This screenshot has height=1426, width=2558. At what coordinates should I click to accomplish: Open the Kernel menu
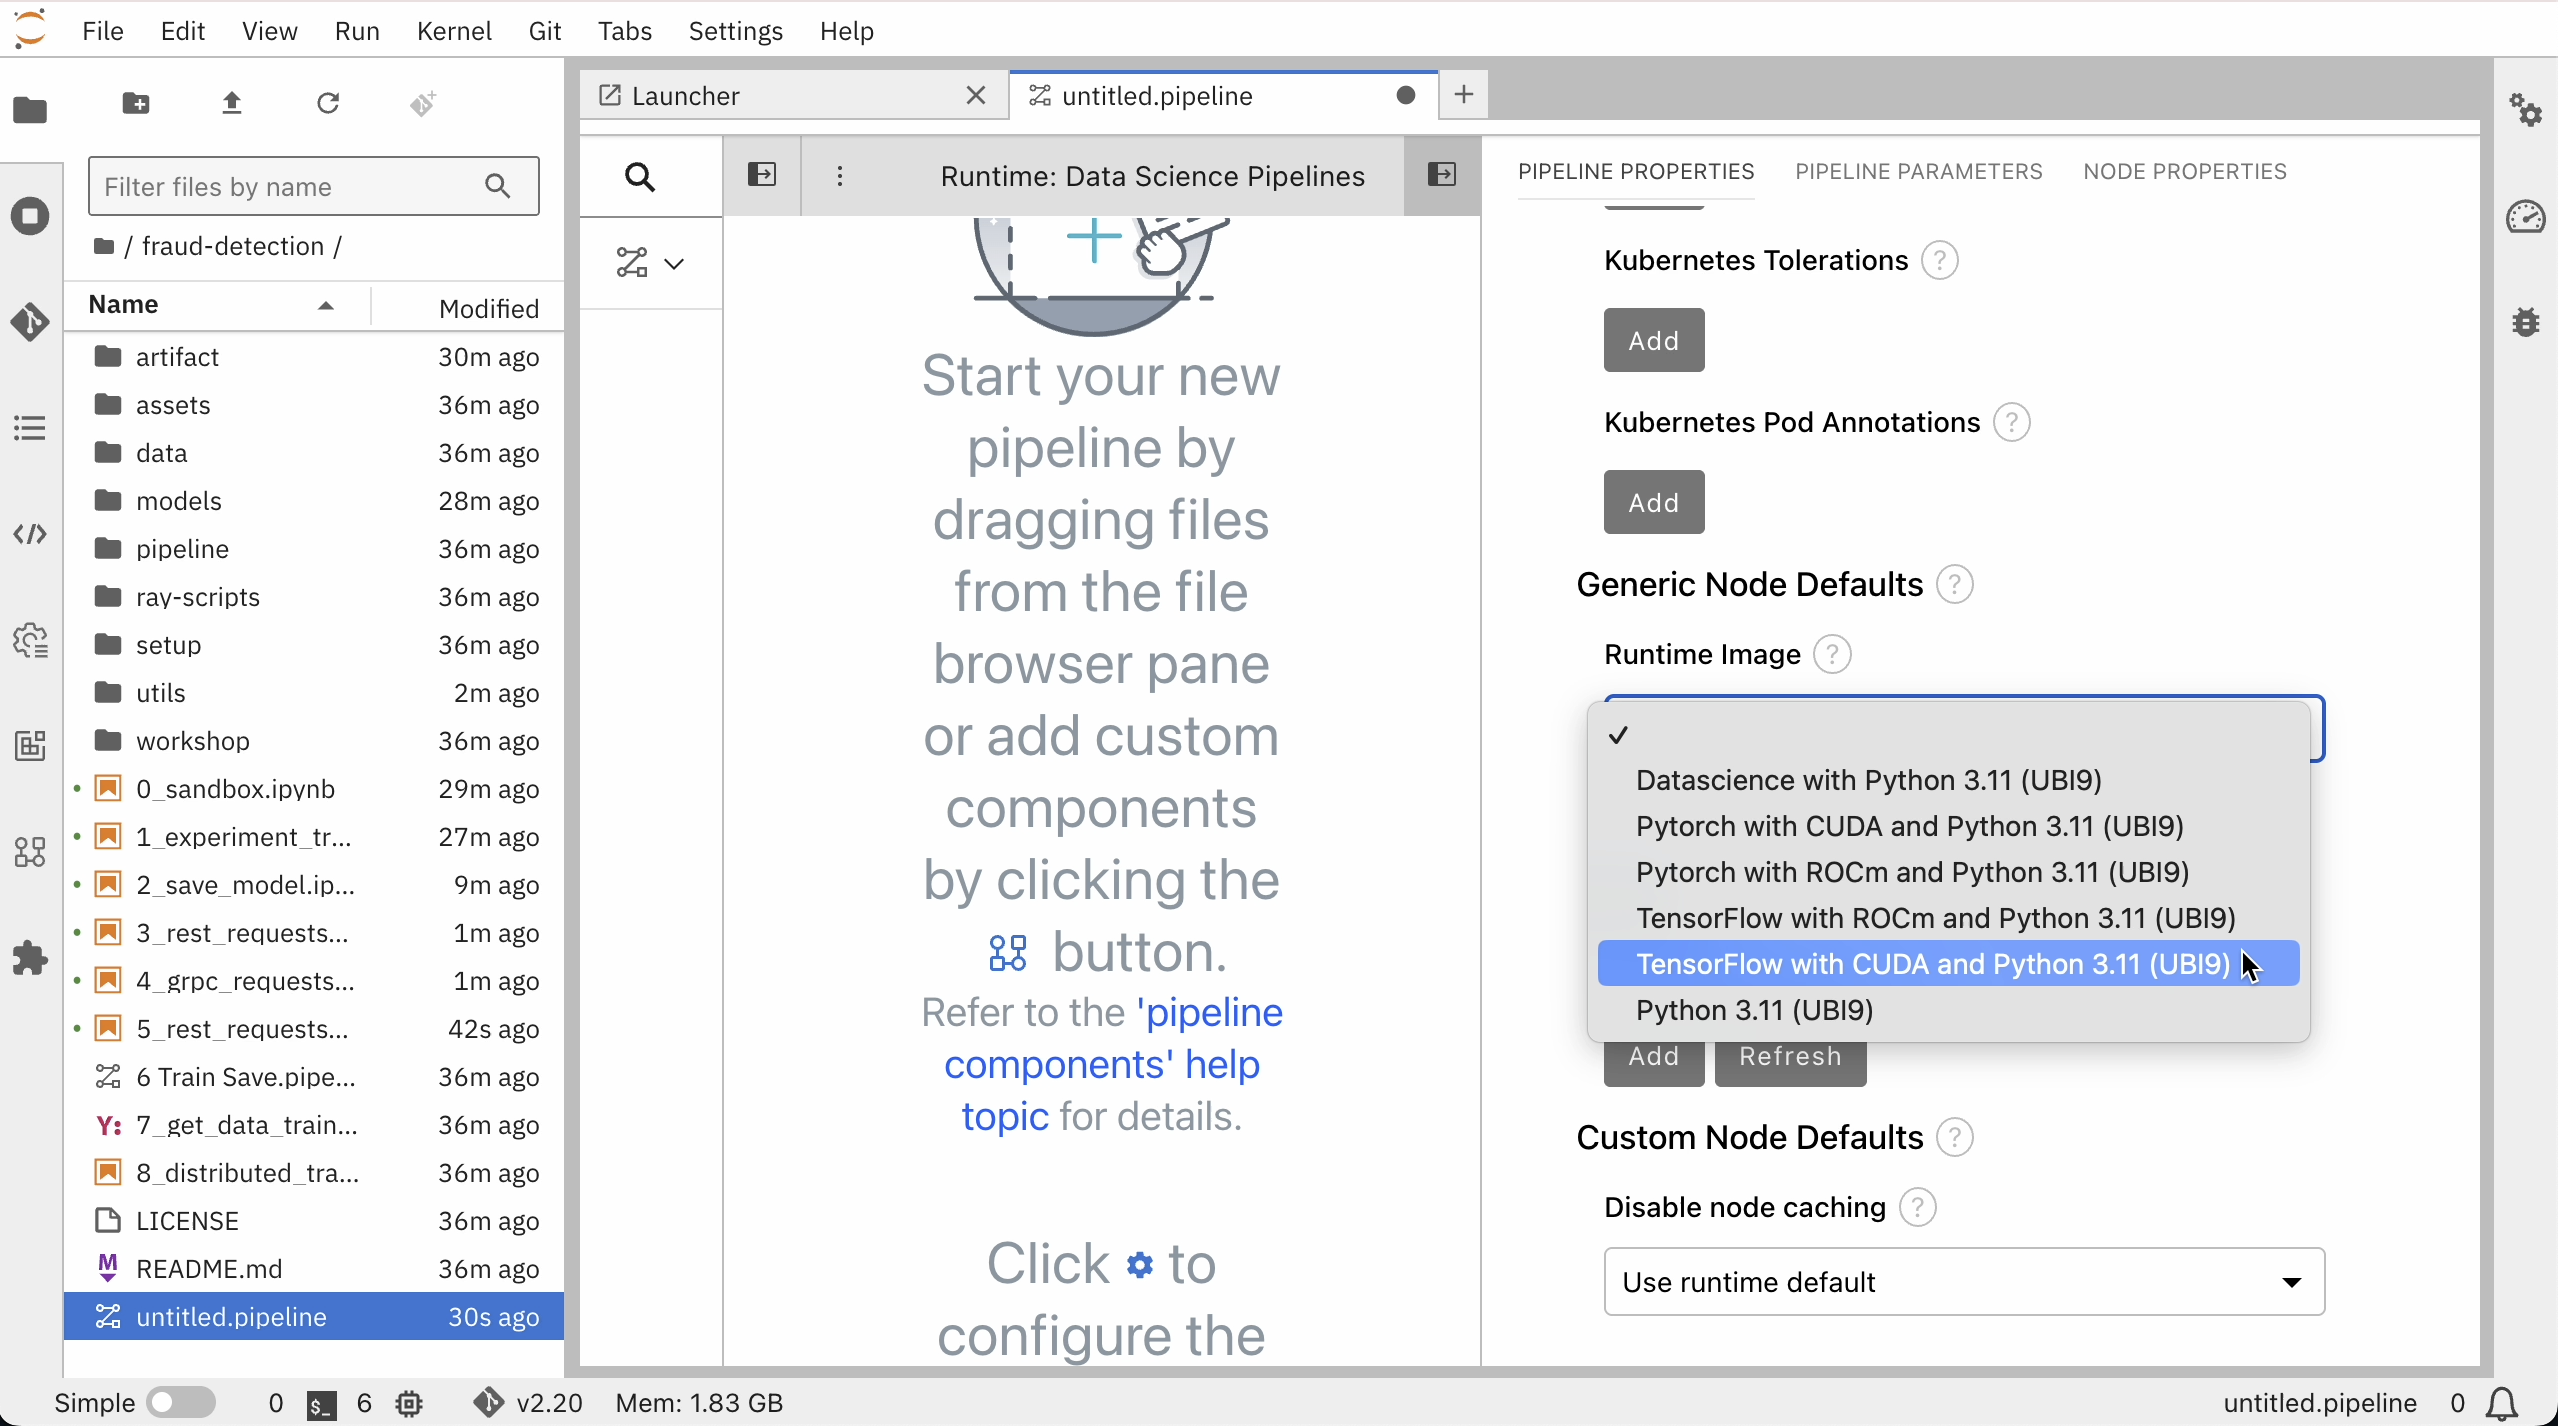(454, 31)
